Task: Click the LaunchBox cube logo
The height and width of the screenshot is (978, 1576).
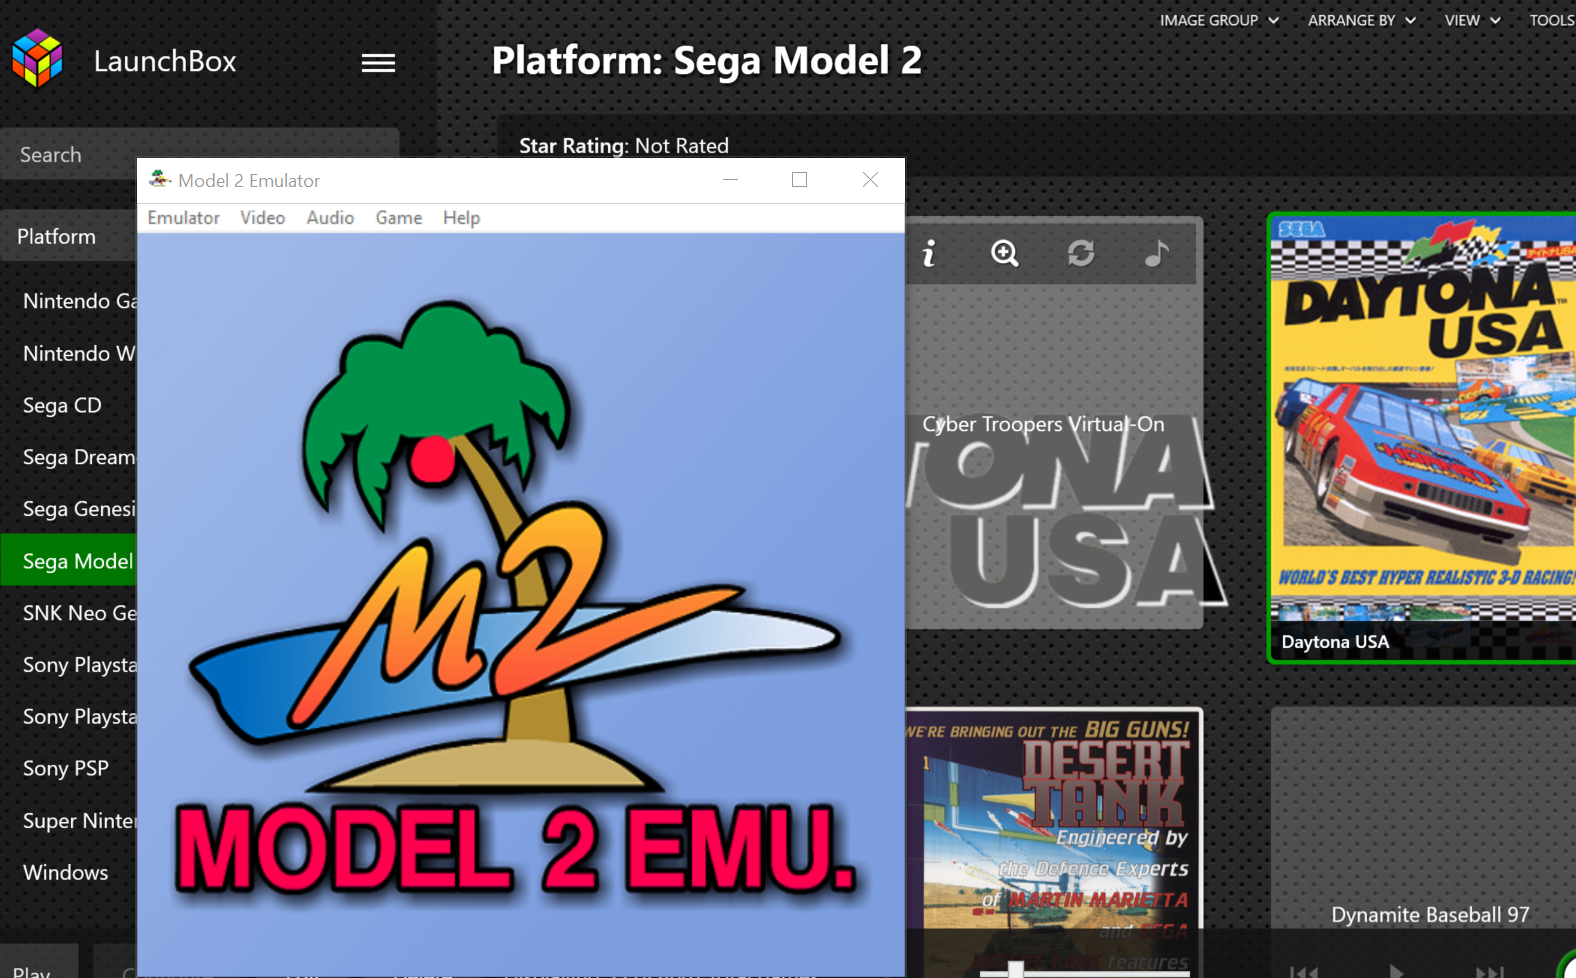Action: point(37,58)
